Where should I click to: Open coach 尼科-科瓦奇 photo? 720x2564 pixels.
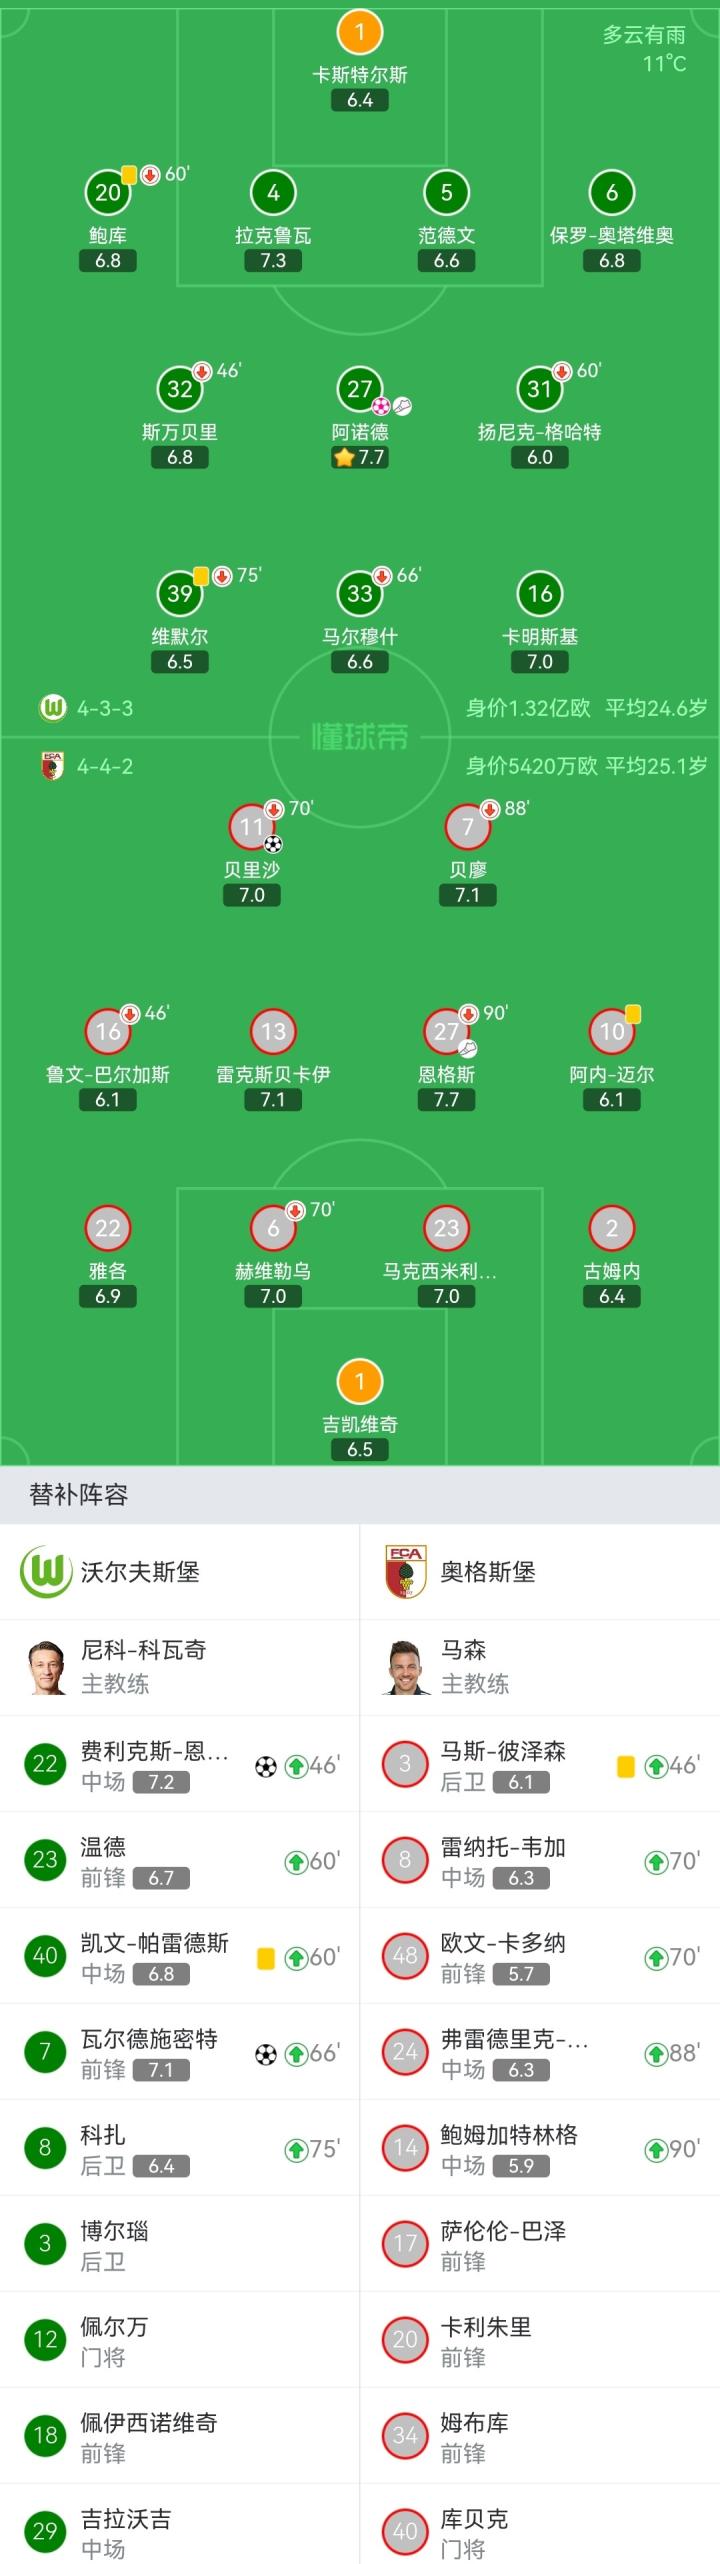coord(45,1668)
